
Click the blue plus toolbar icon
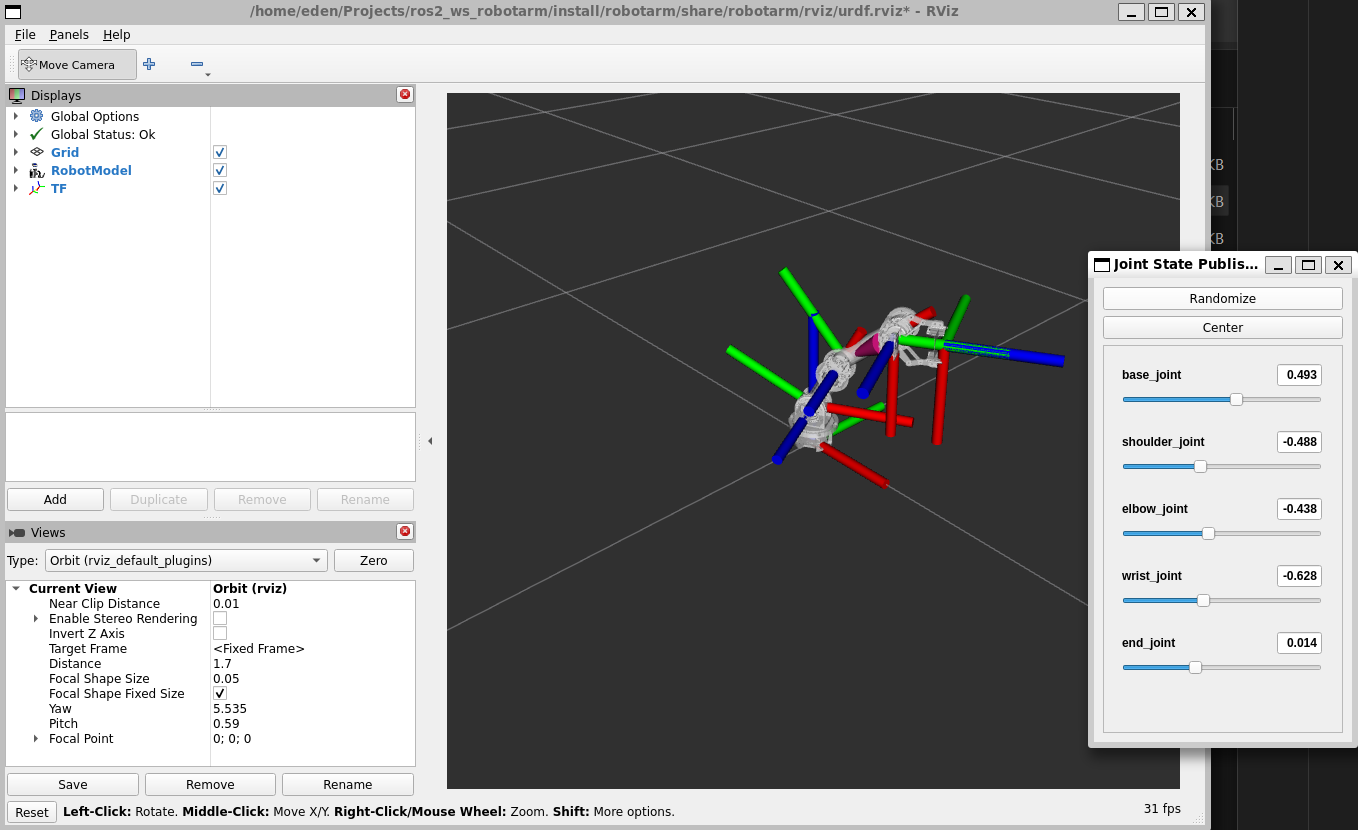pos(149,64)
